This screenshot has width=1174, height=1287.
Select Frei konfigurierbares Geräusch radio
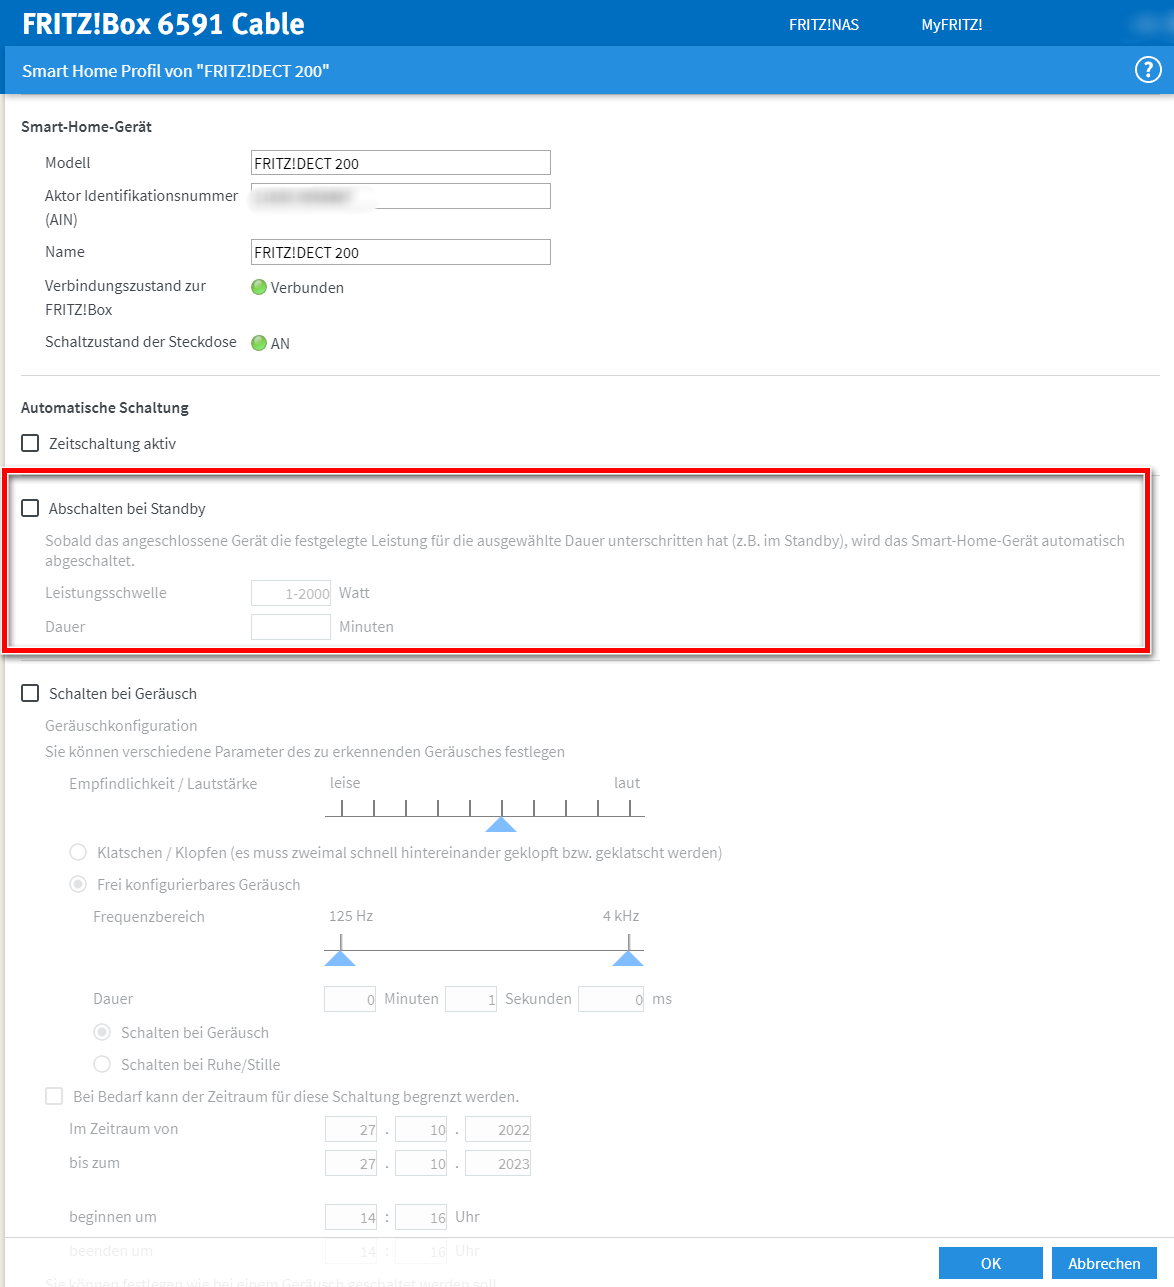pyautogui.click(x=78, y=884)
